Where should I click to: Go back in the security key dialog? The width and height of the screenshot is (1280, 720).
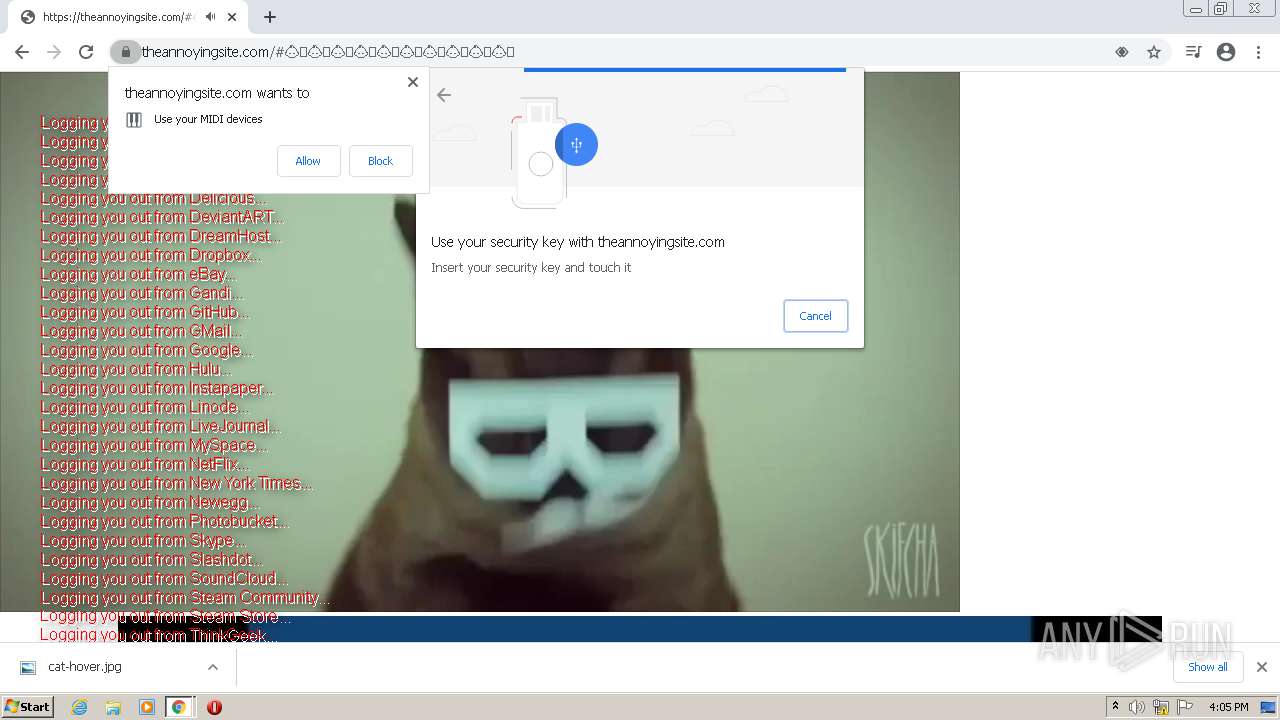[x=444, y=95]
